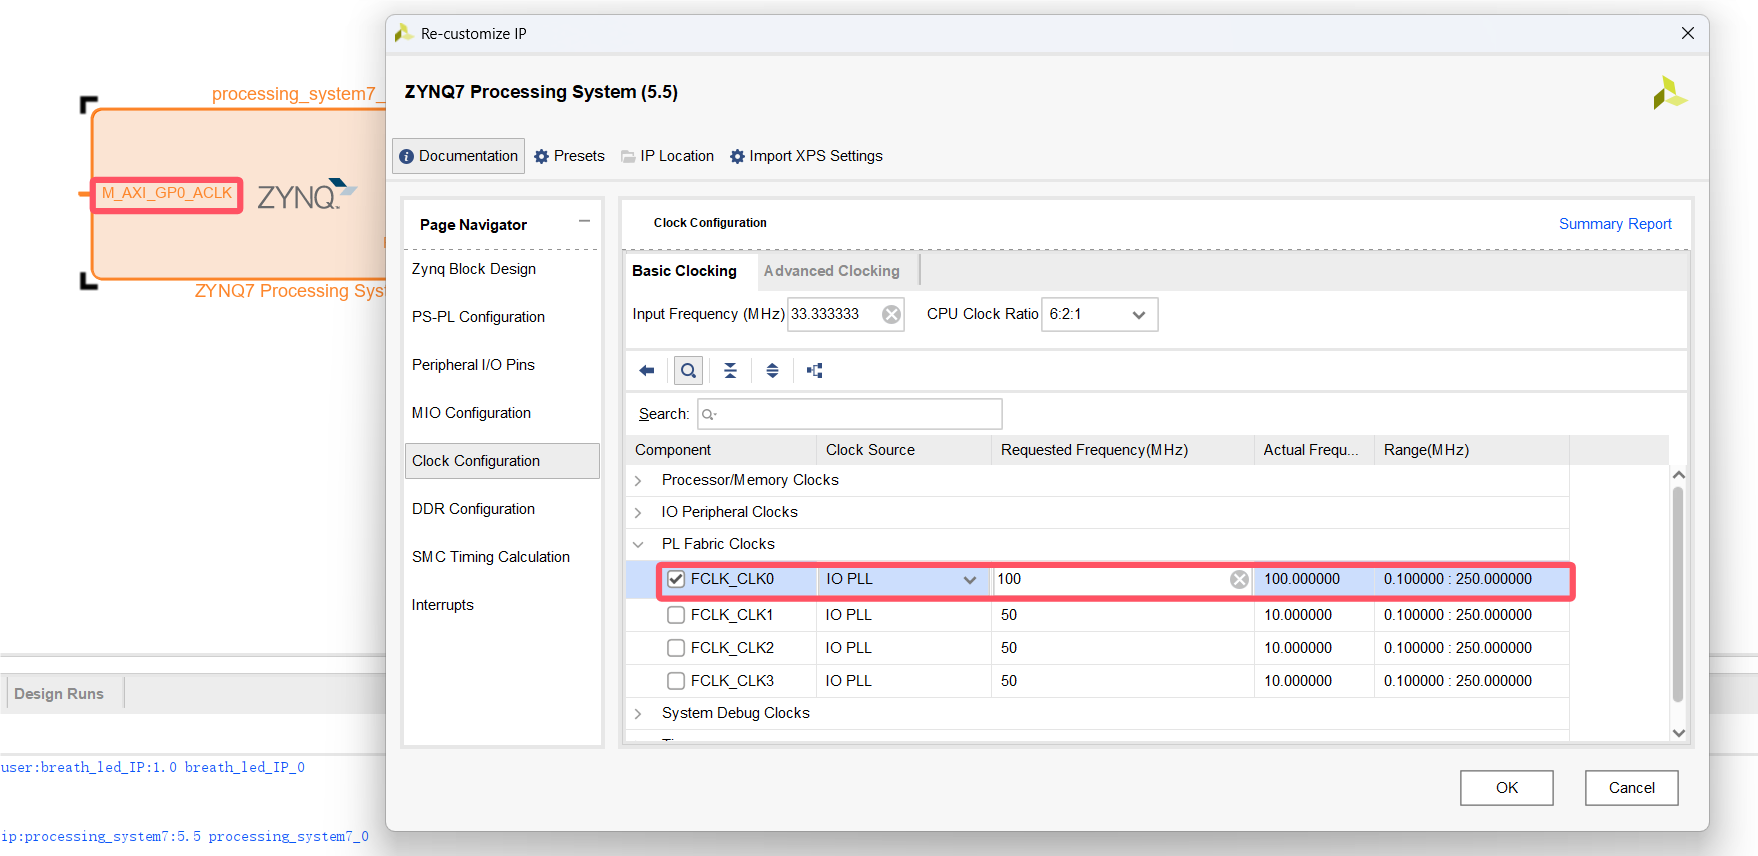
Task: Expand the System Debug Clocks row
Action: pyautogui.click(x=638, y=714)
